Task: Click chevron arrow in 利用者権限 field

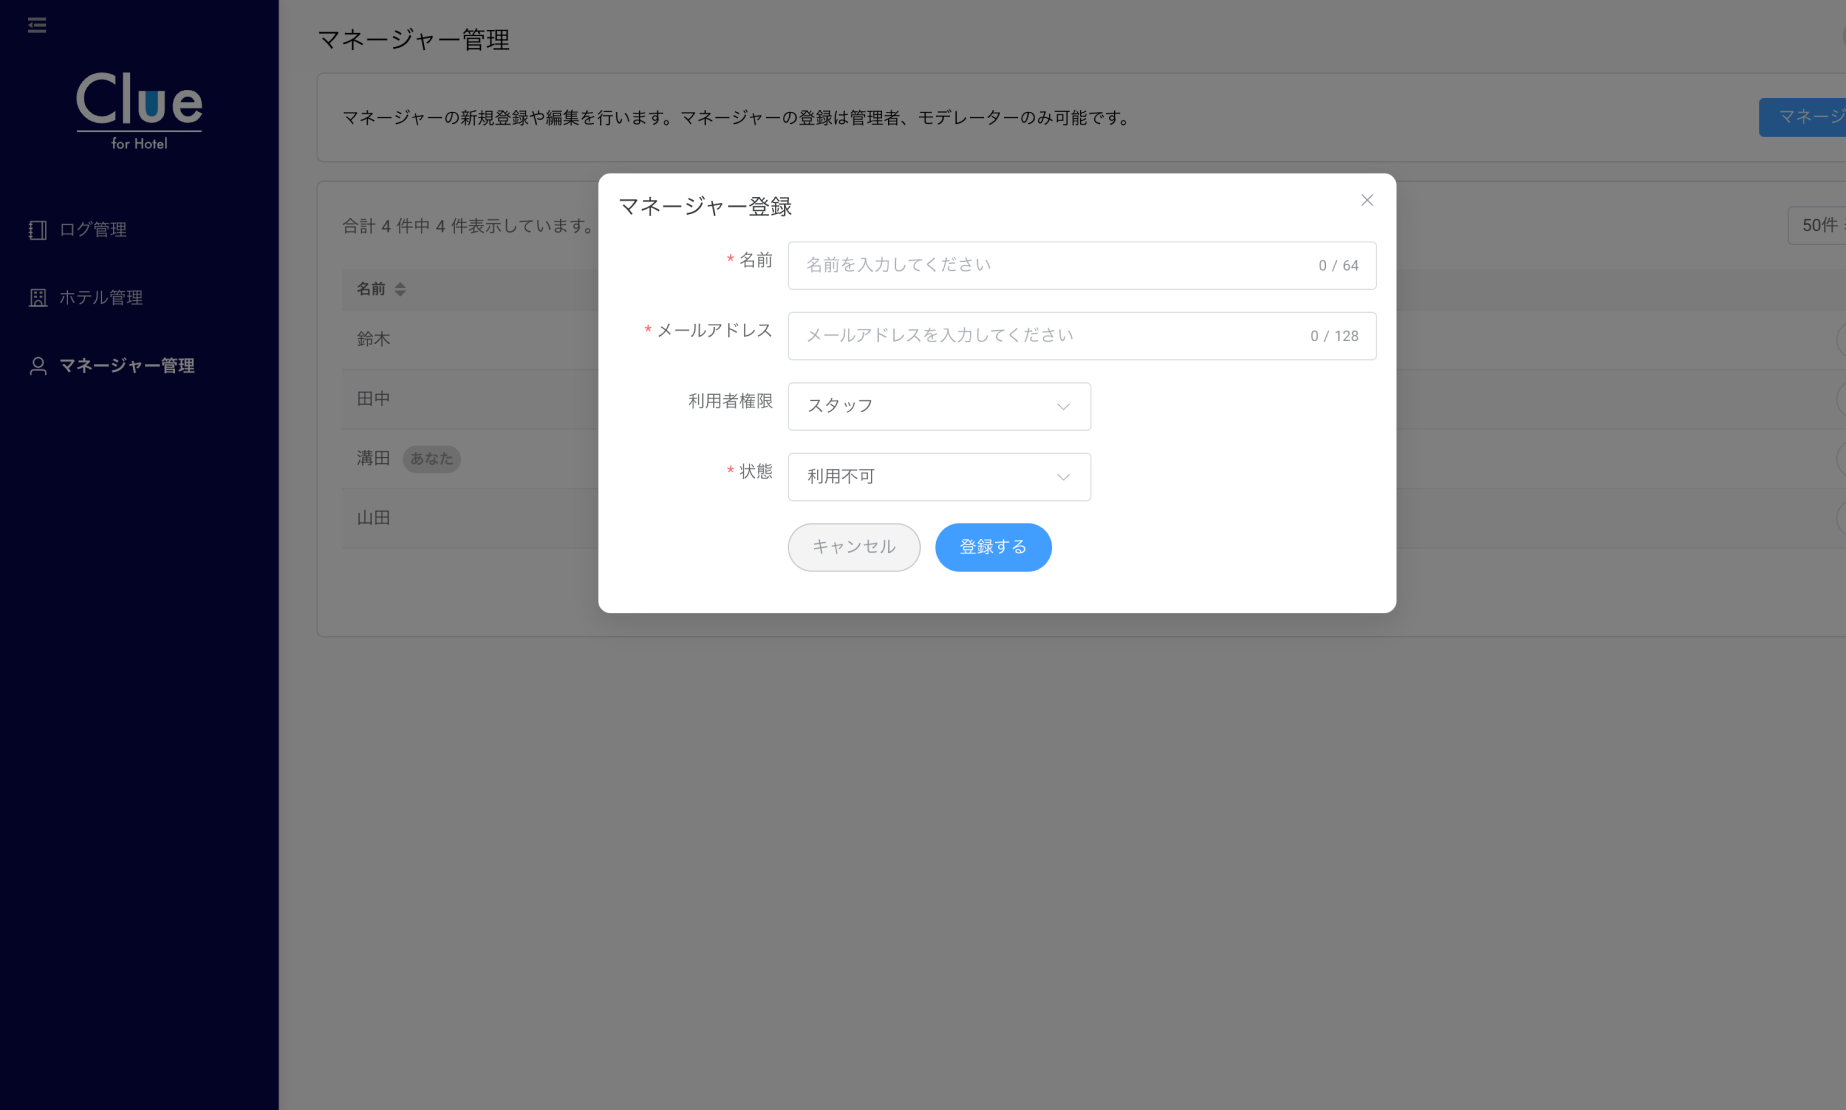Action: pyautogui.click(x=1063, y=407)
